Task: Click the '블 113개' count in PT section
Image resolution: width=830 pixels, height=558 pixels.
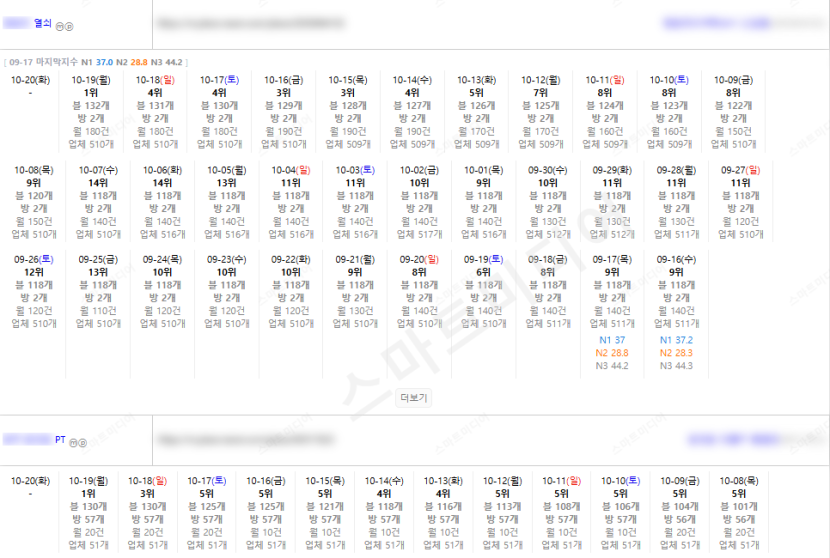Action: click(502, 507)
